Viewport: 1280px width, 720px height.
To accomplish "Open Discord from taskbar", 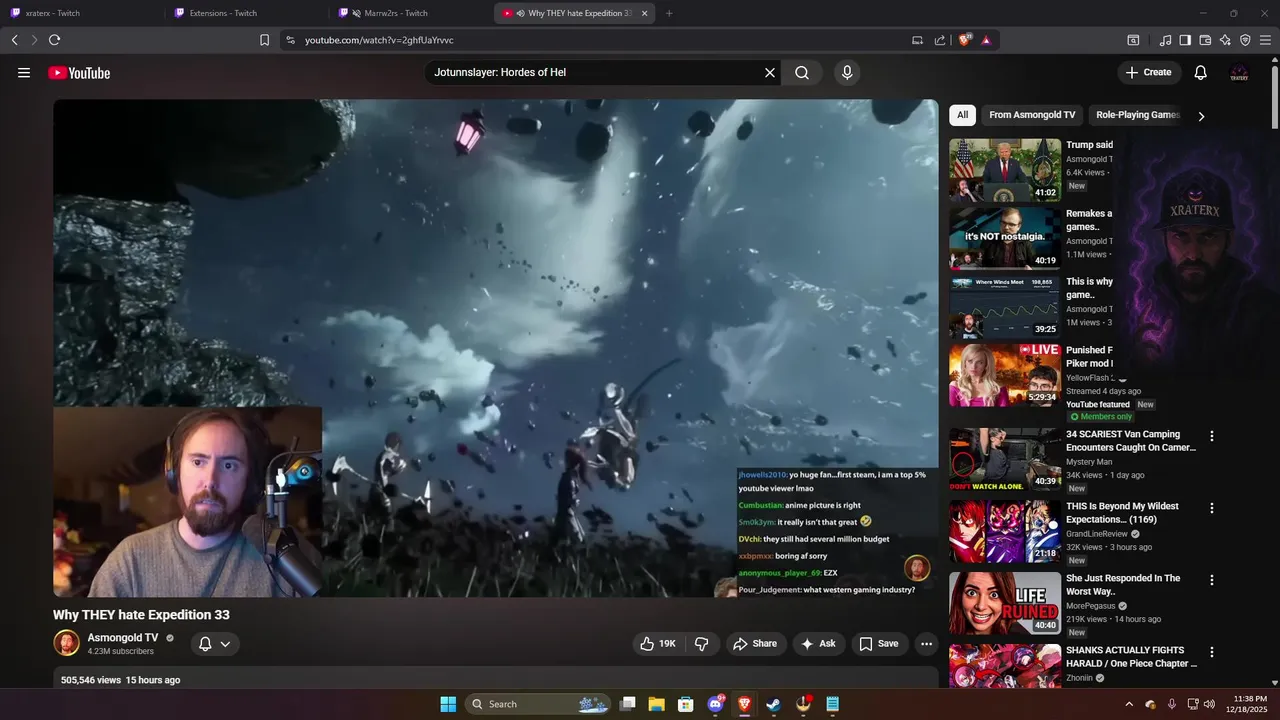I will click(715, 704).
